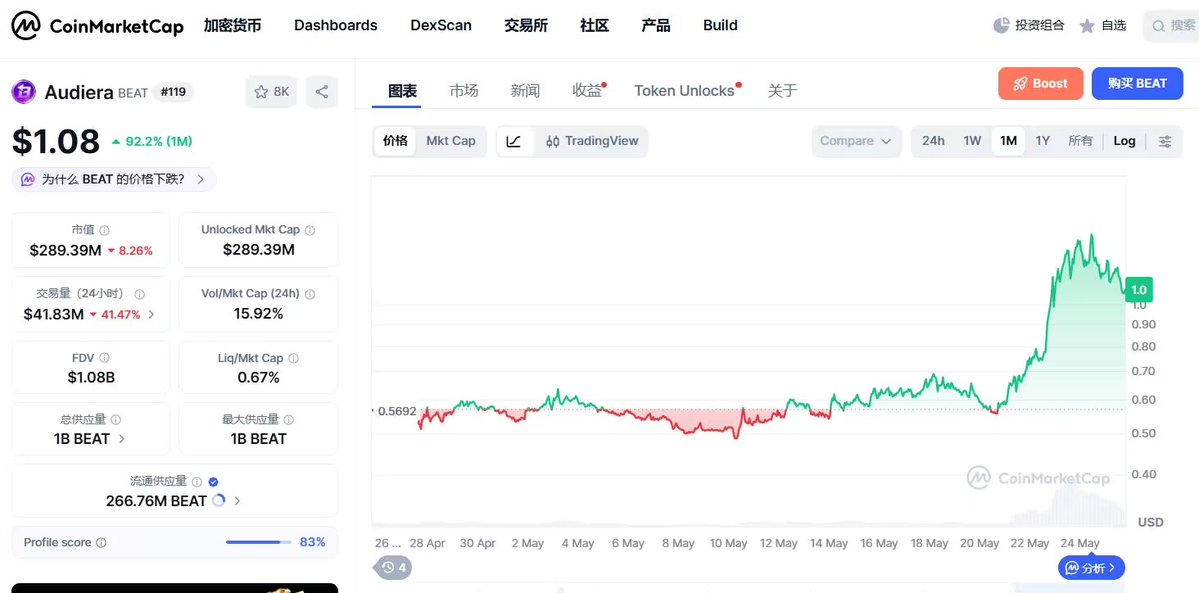Toggle Log scale on chart

click(1125, 142)
